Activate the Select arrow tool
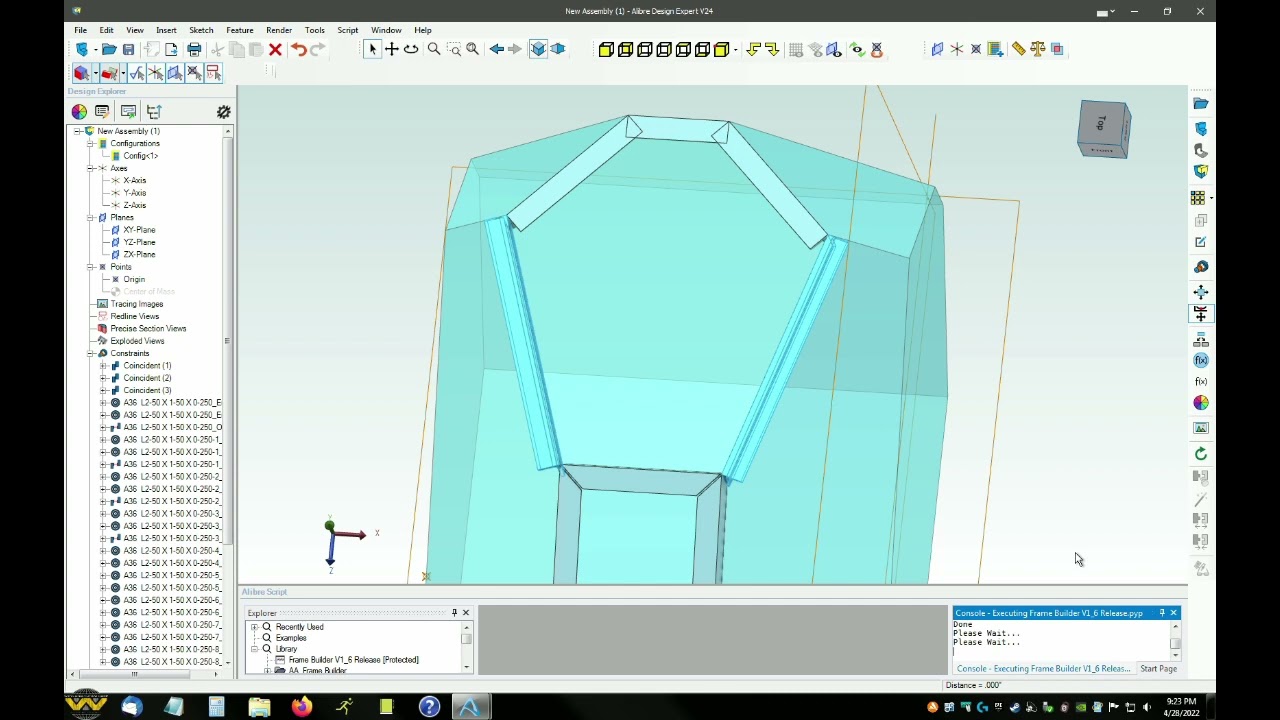Image resolution: width=1280 pixels, height=720 pixels. click(x=372, y=49)
